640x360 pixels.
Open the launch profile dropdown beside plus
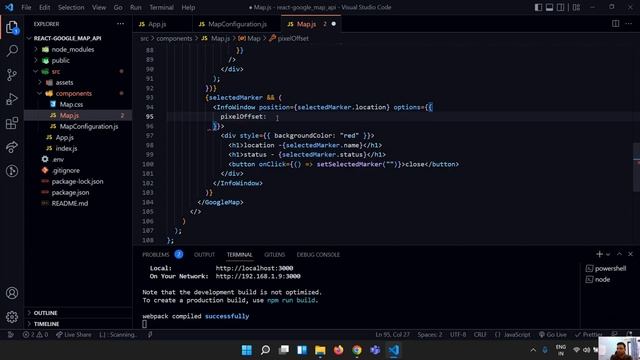(x=608, y=254)
